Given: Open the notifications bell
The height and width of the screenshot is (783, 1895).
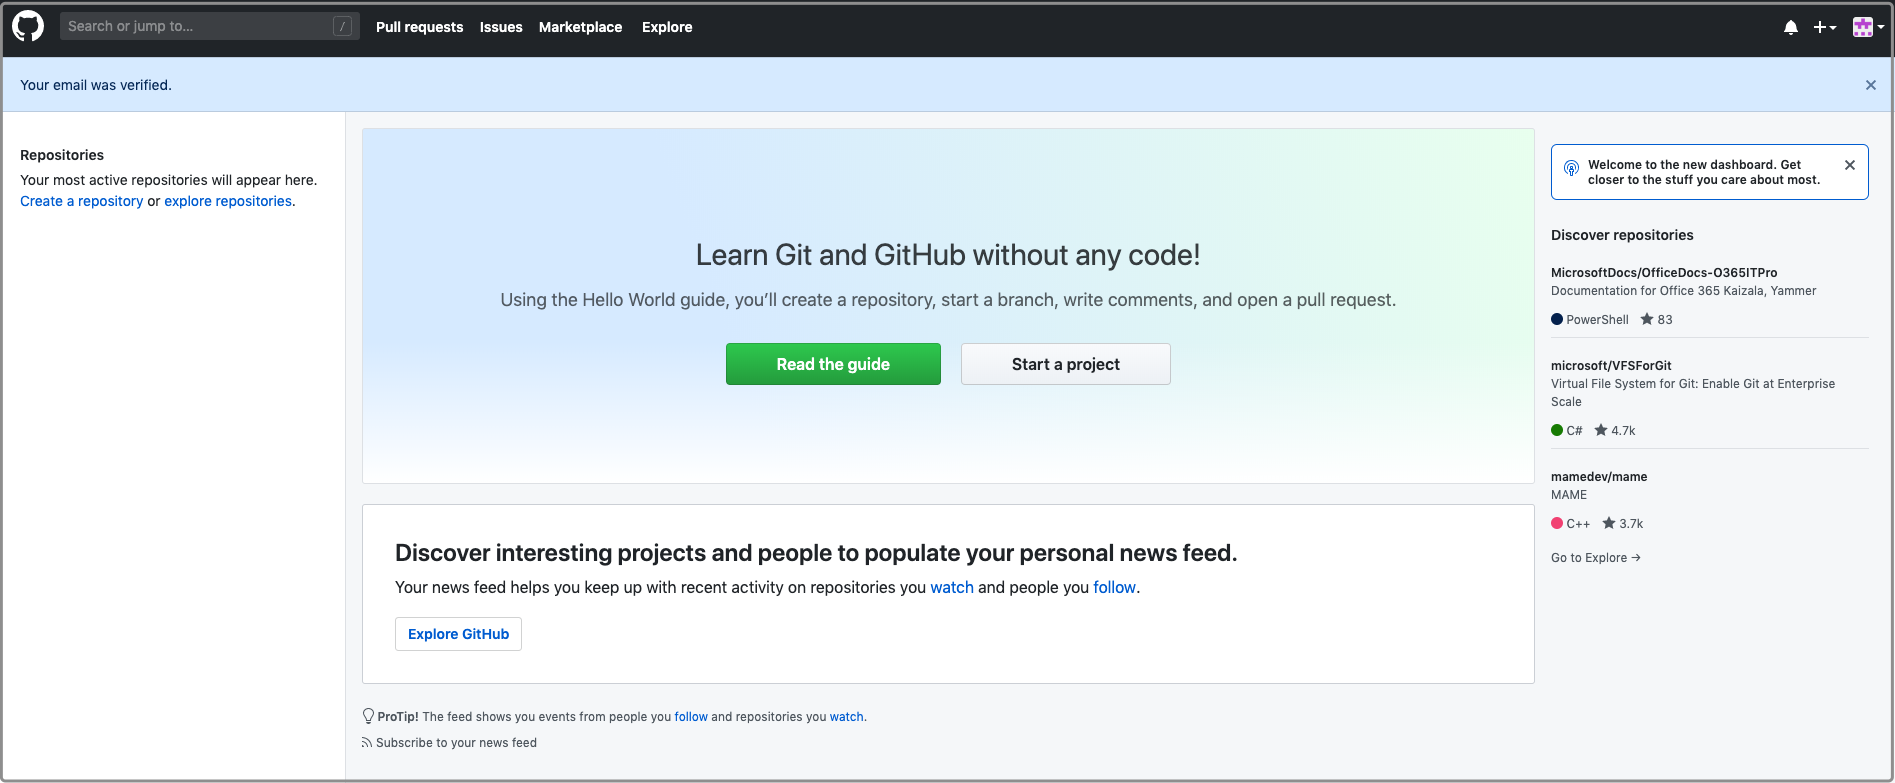Looking at the screenshot, I should [1790, 28].
